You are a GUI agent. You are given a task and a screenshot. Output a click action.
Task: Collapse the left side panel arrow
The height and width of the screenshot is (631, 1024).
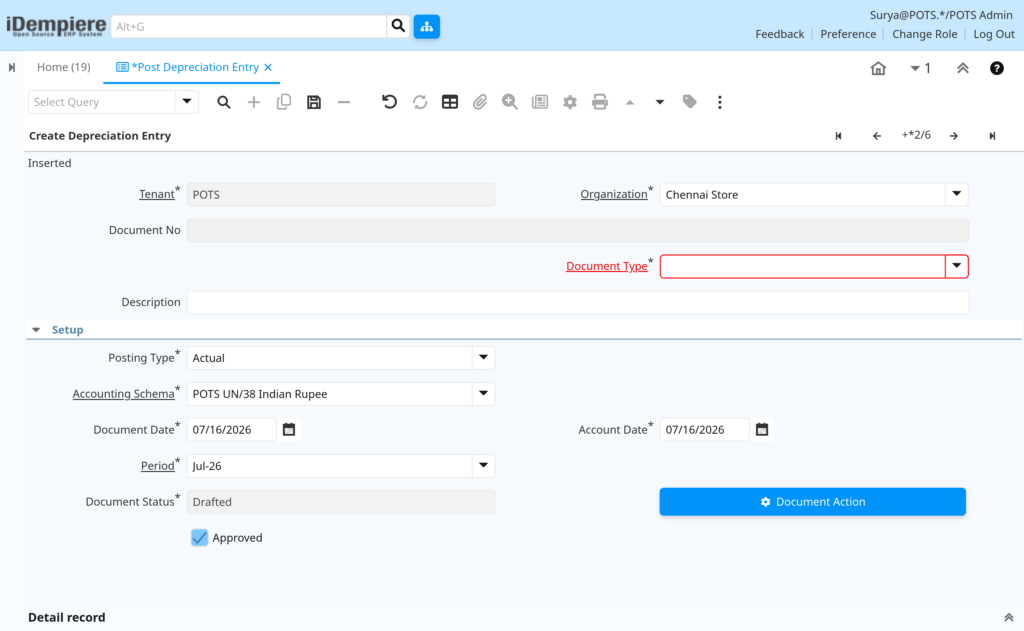12,67
